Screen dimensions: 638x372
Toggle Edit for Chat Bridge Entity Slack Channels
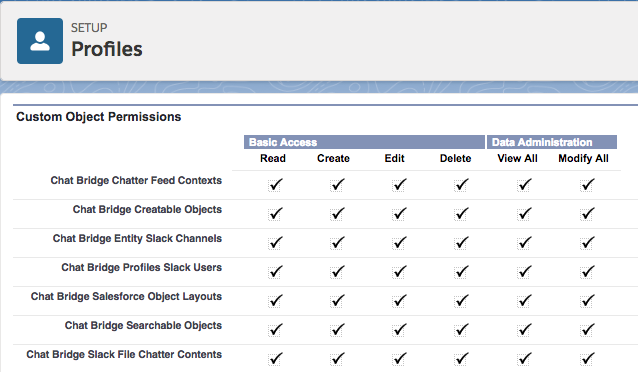click(x=399, y=243)
